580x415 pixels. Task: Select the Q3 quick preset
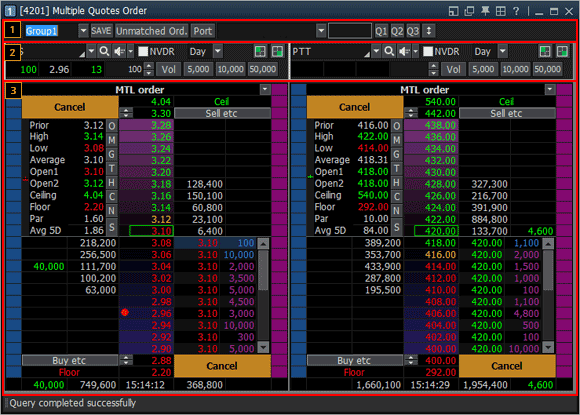point(413,31)
